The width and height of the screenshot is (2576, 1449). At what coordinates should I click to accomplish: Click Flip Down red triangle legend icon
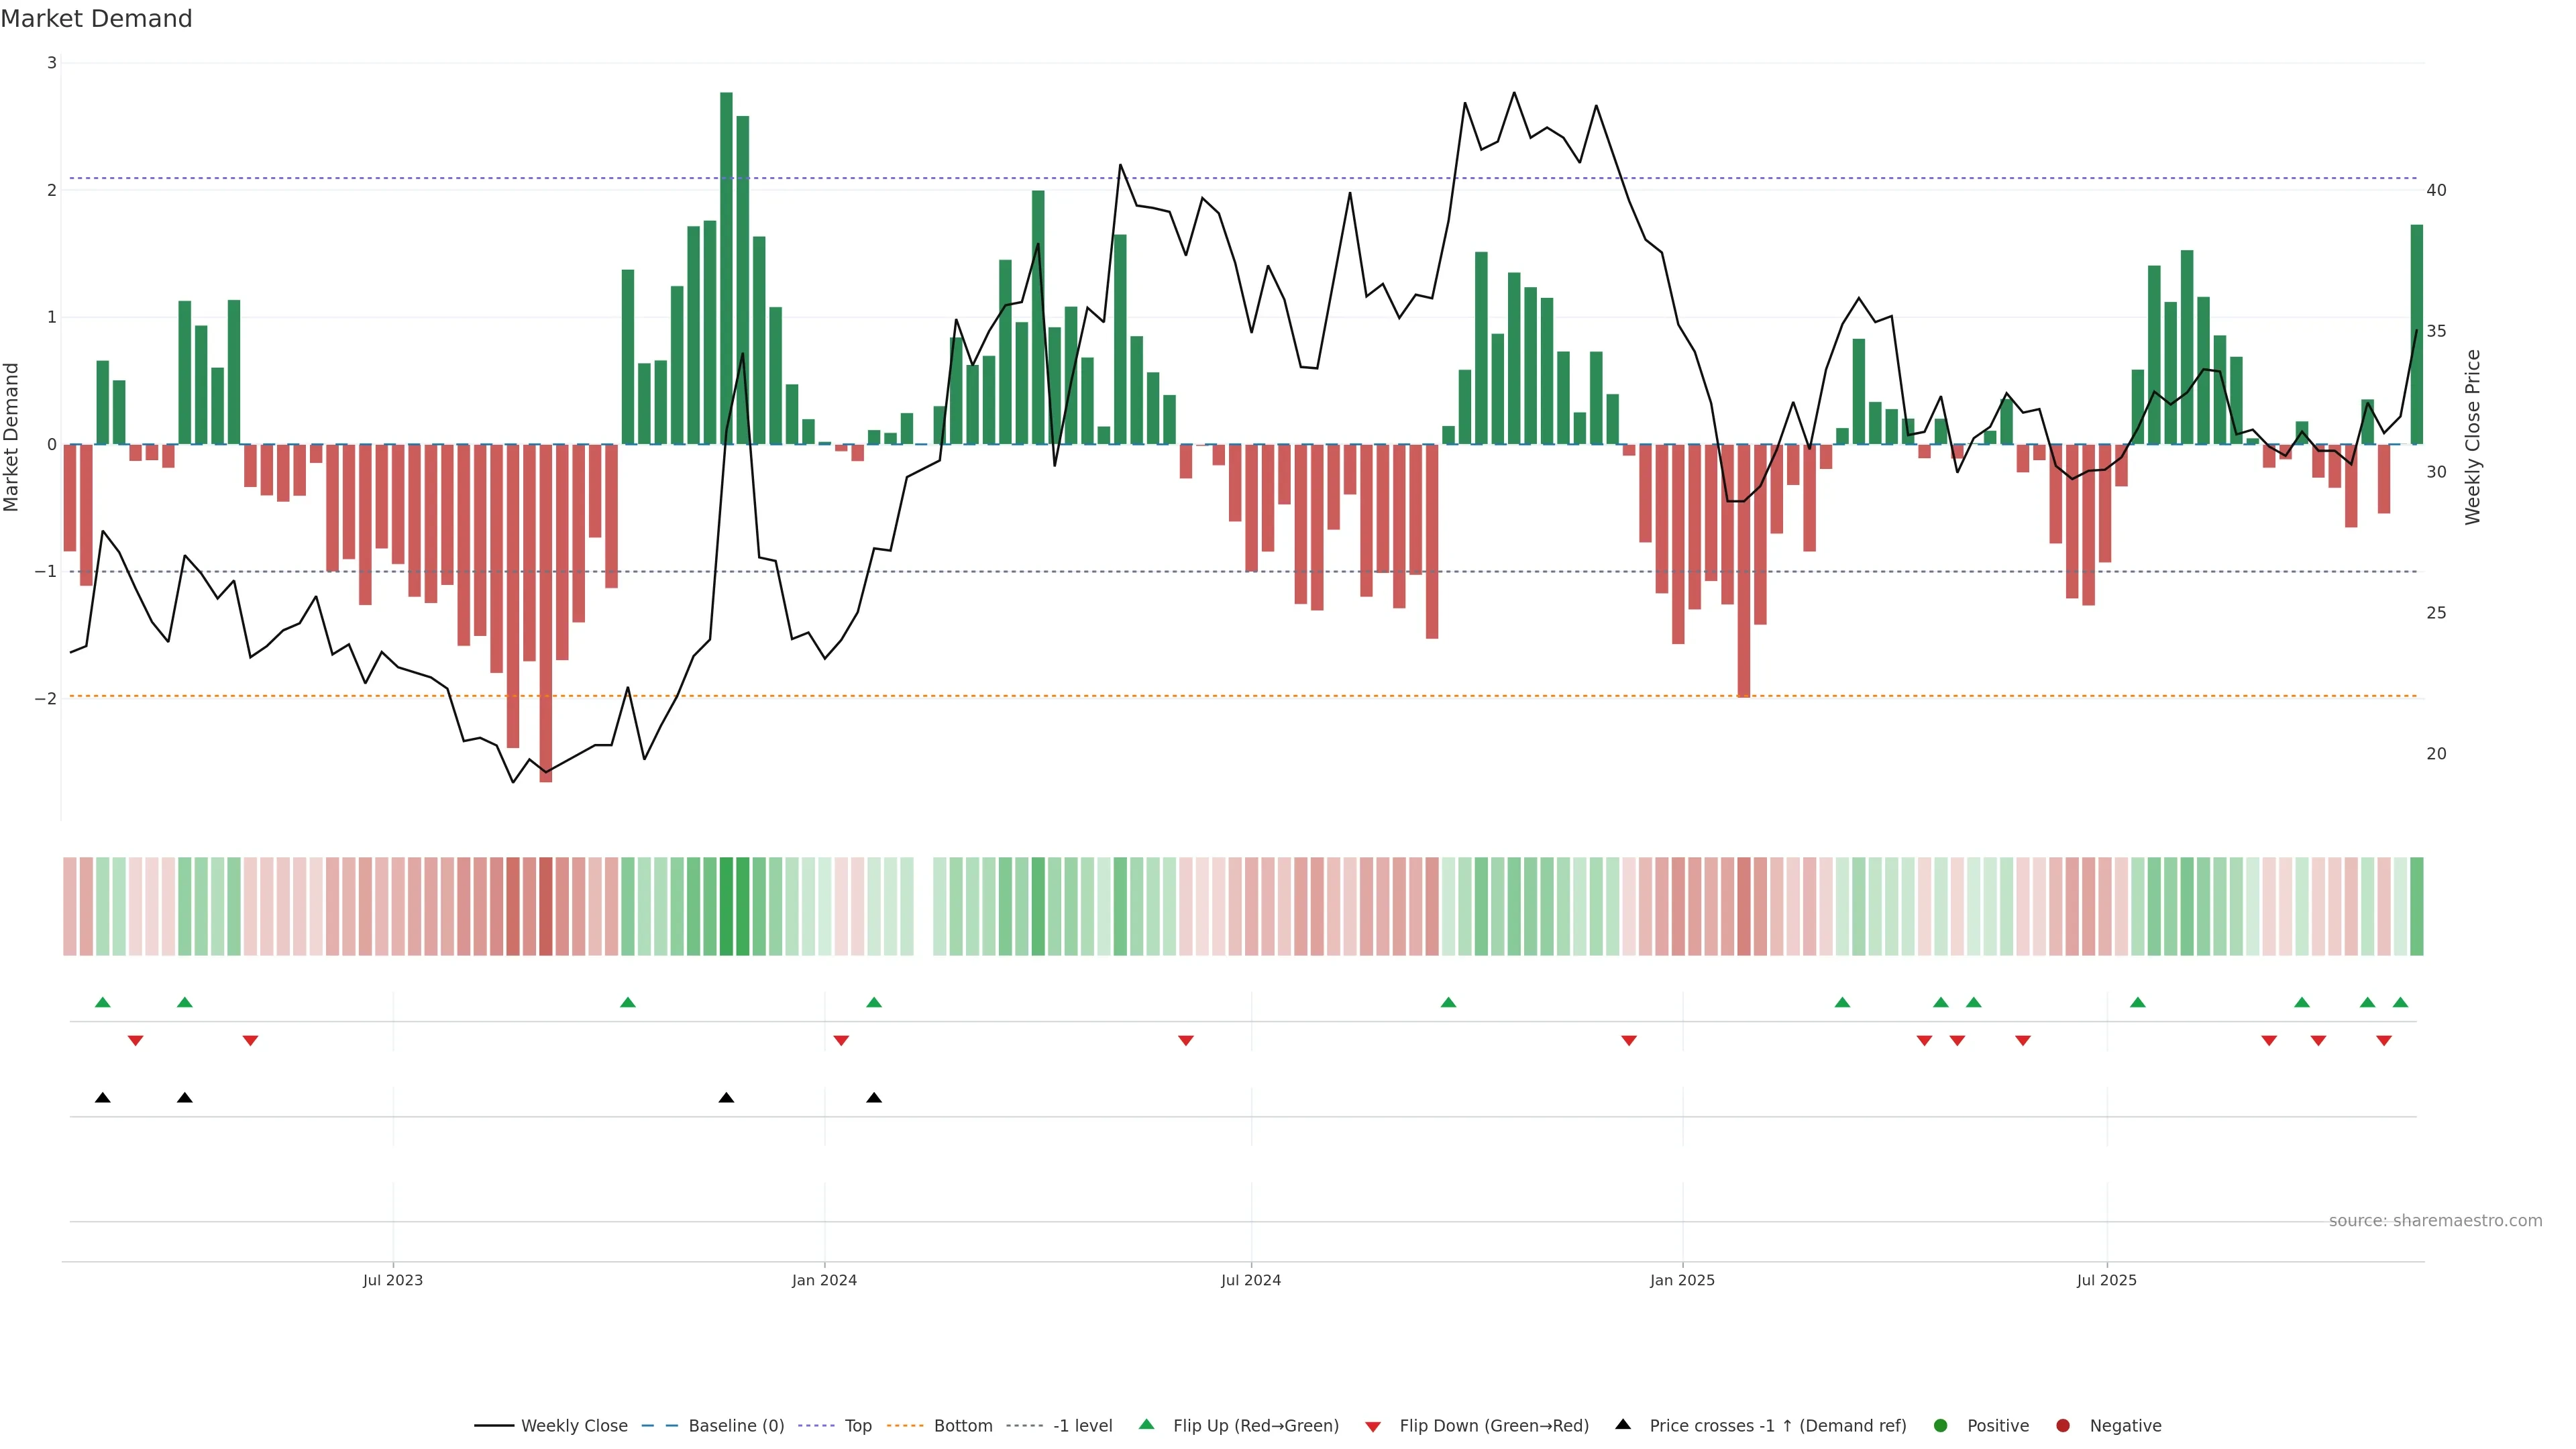point(1373,1427)
